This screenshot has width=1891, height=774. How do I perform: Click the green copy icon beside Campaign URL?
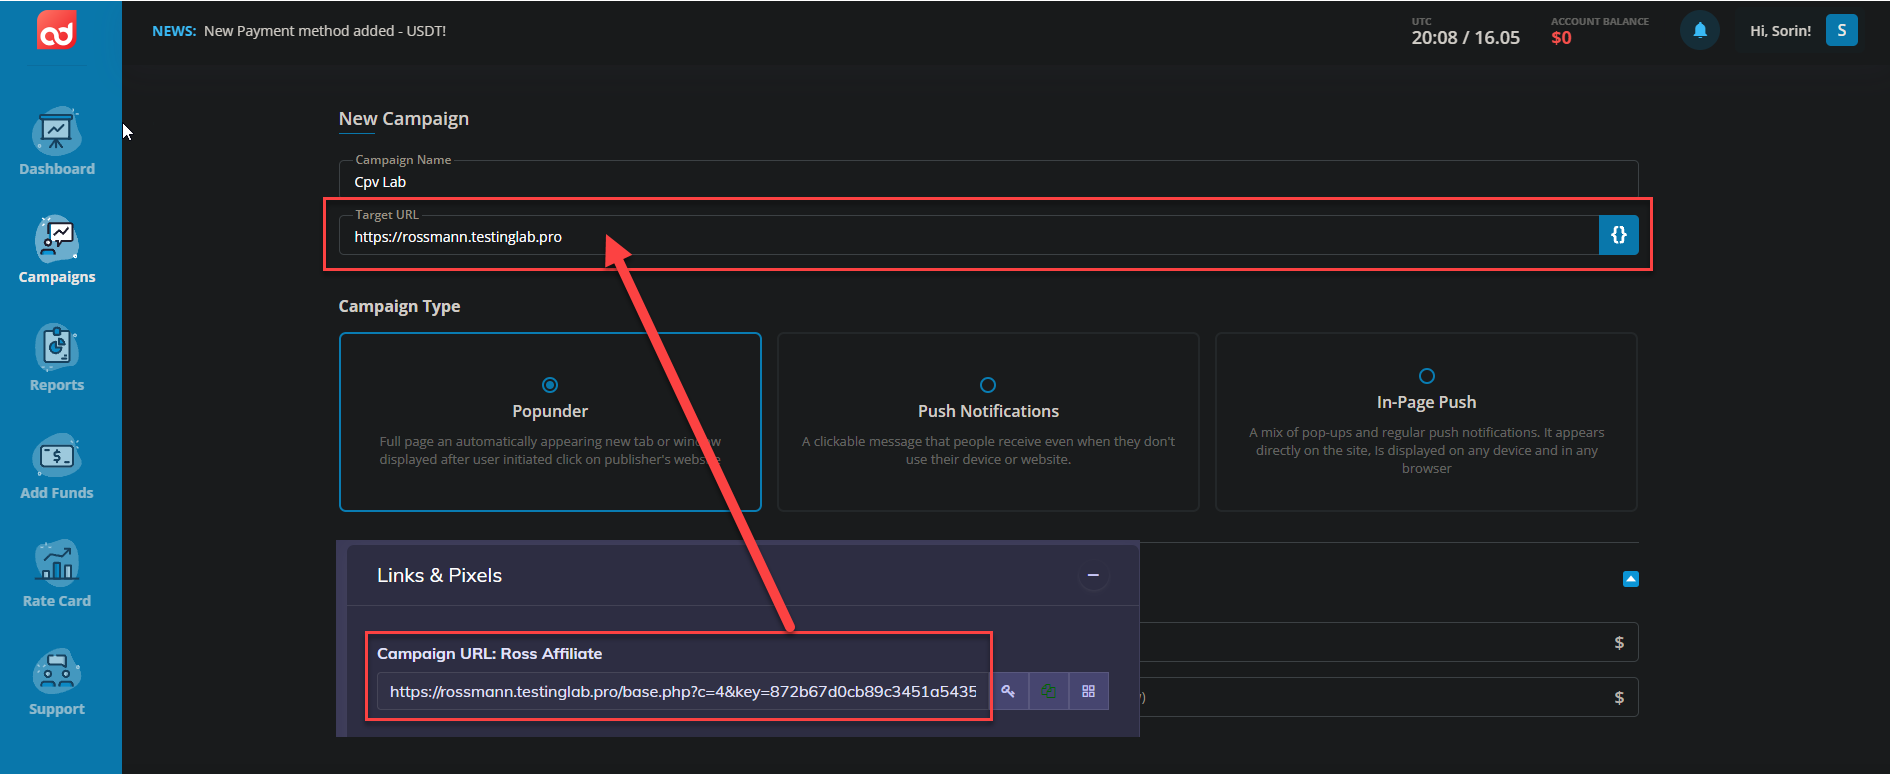coord(1048,691)
